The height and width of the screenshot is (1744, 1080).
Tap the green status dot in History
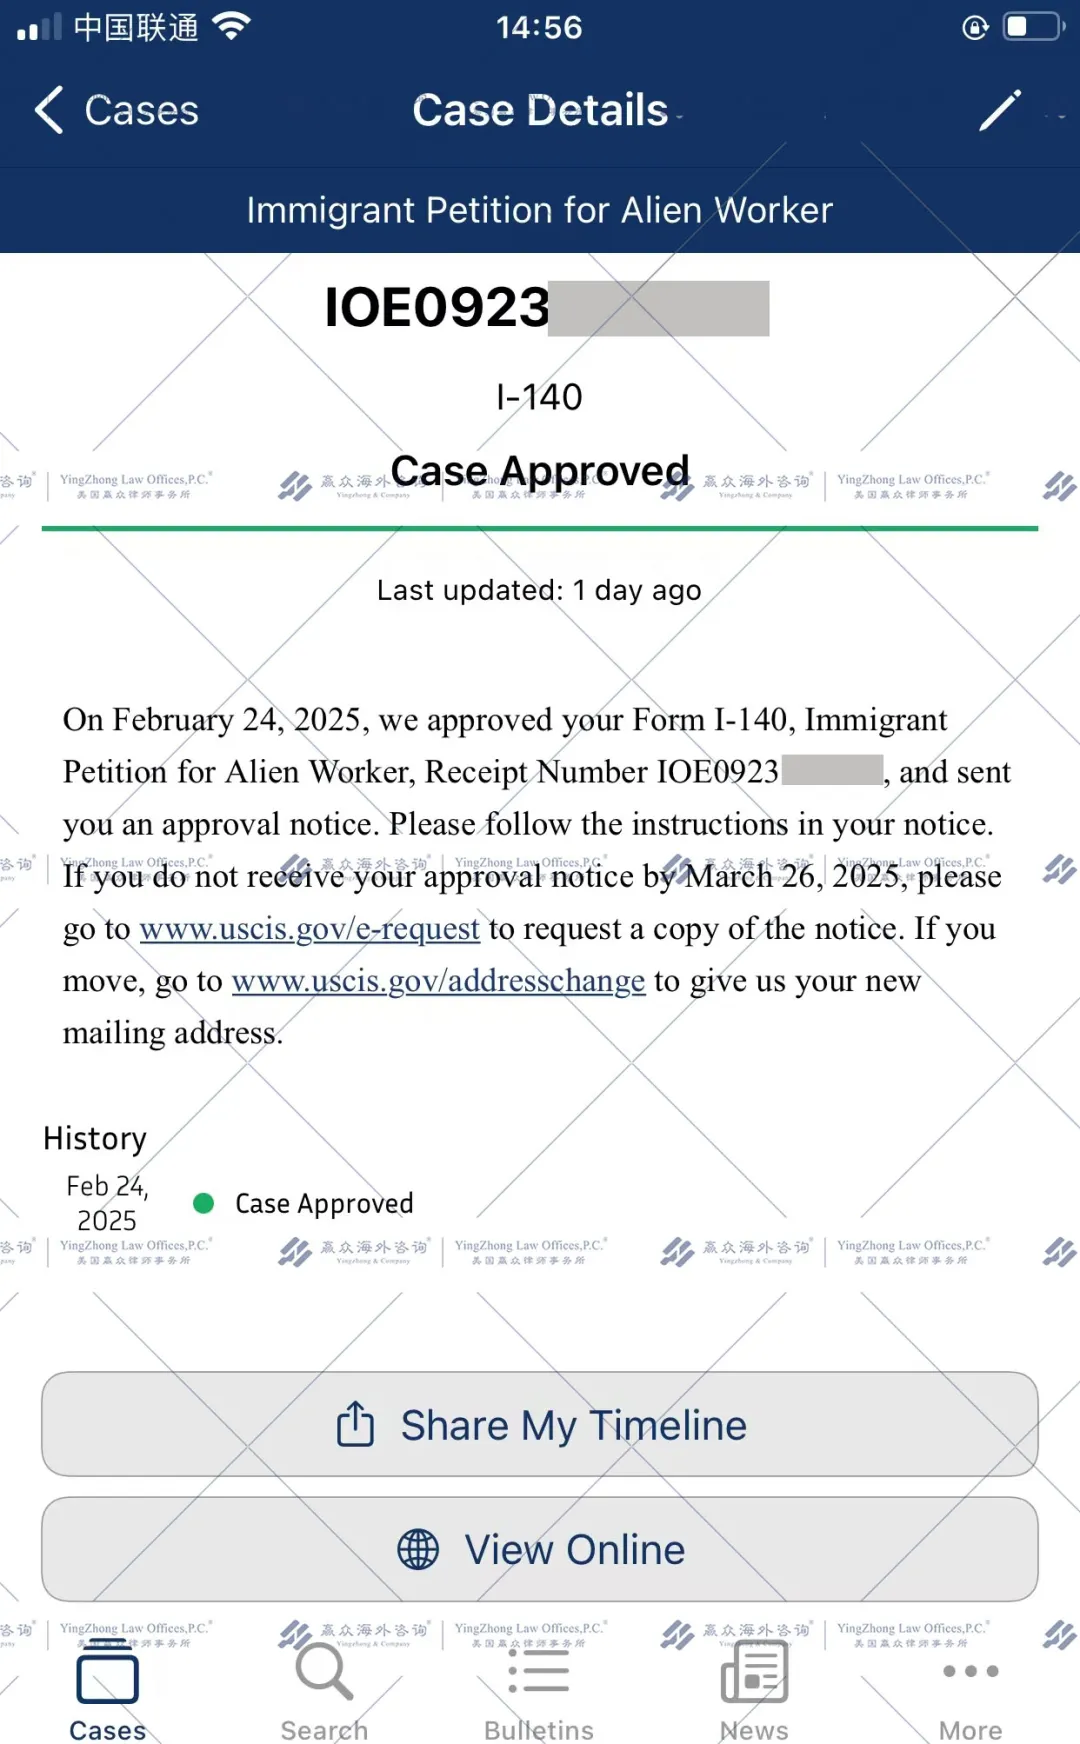coord(204,1203)
